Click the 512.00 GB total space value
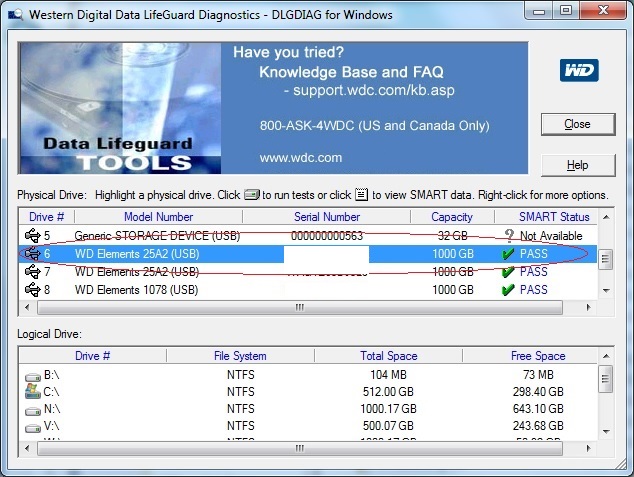Screen dimensions: 634x477 (x=388, y=392)
